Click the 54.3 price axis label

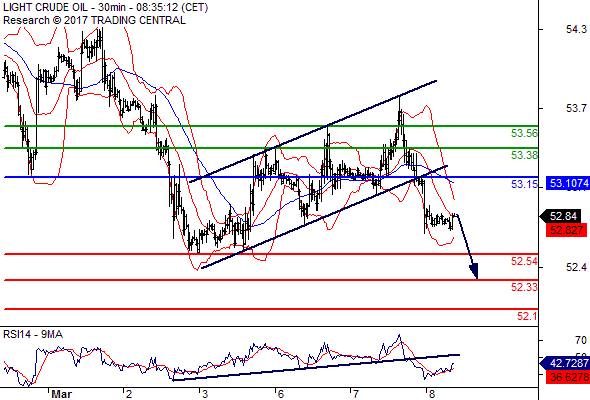[576, 29]
